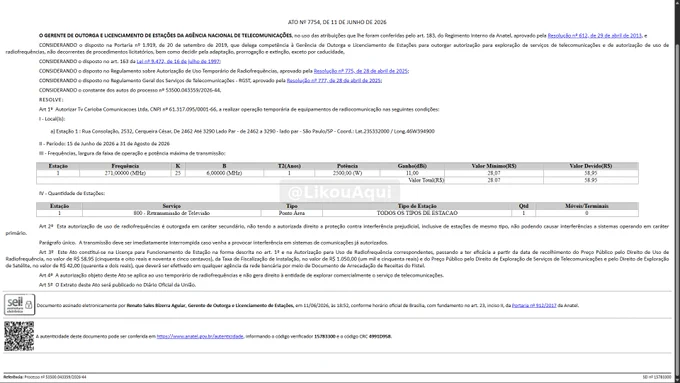The width and height of the screenshot is (680, 383).
Task: Click the QR code authenticity image
Action: tap(19, 336)
